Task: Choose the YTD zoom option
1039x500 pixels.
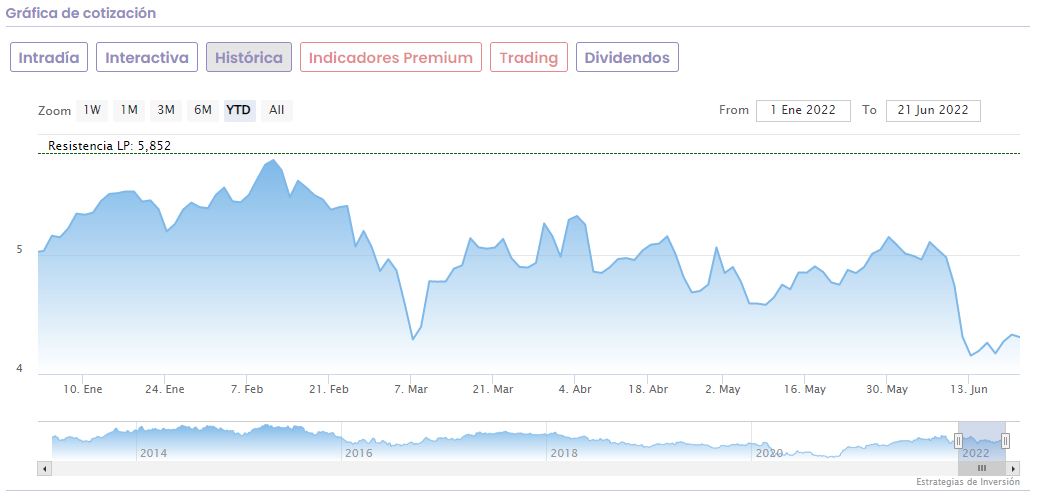Action: [239, 110]
